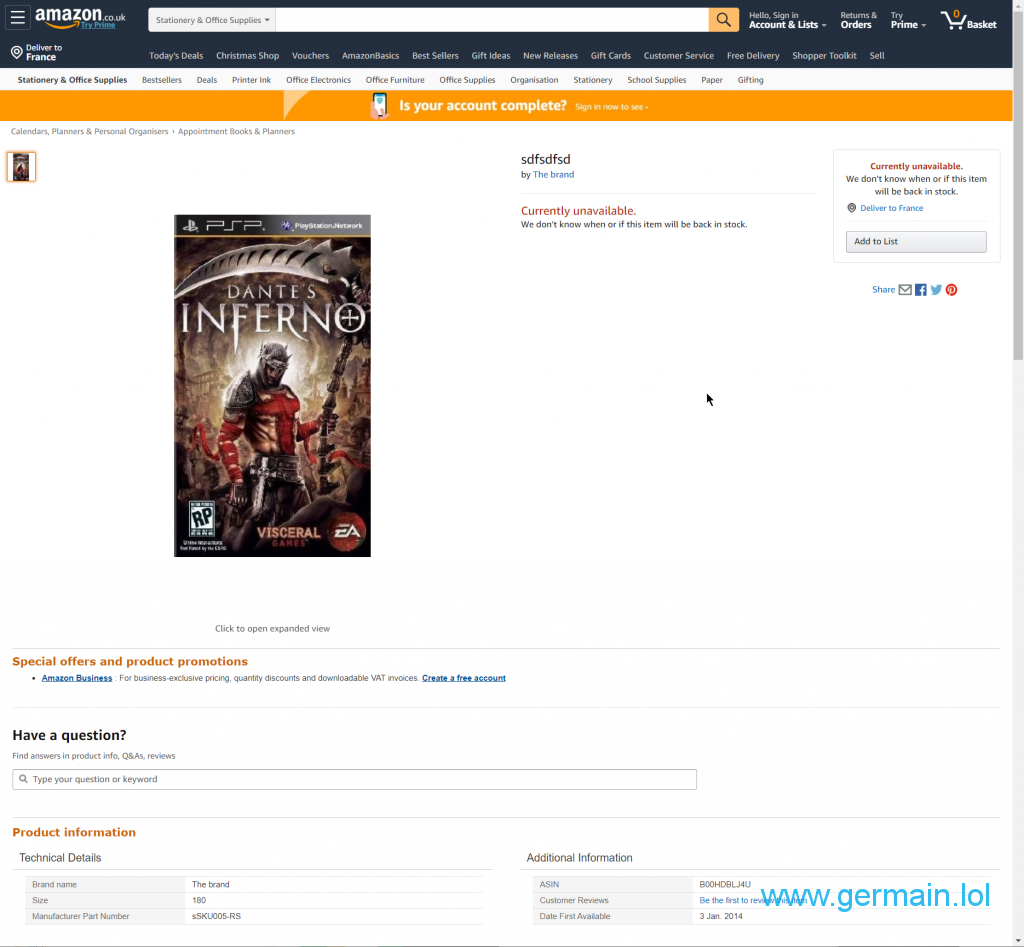The width and height of the screenshot is (1024, 947).
Task: Open the hamburger navigation menu
Action: [18, 19]
